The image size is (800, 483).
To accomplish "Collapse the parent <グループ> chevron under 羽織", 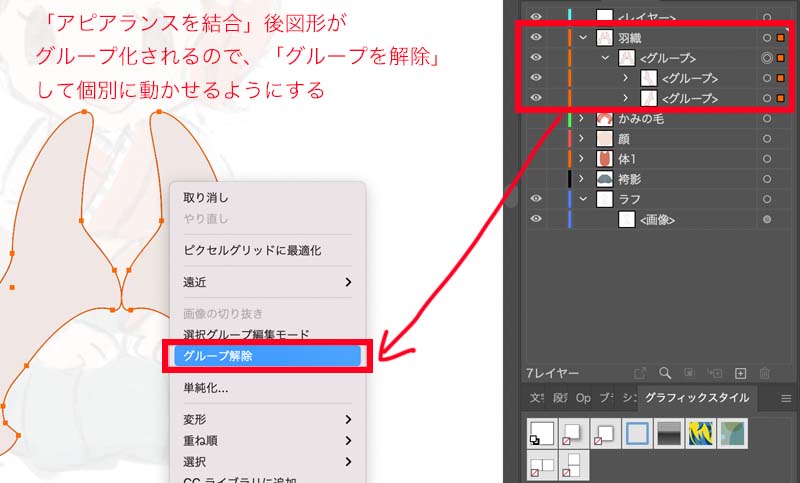I will [x=605, y=58].
